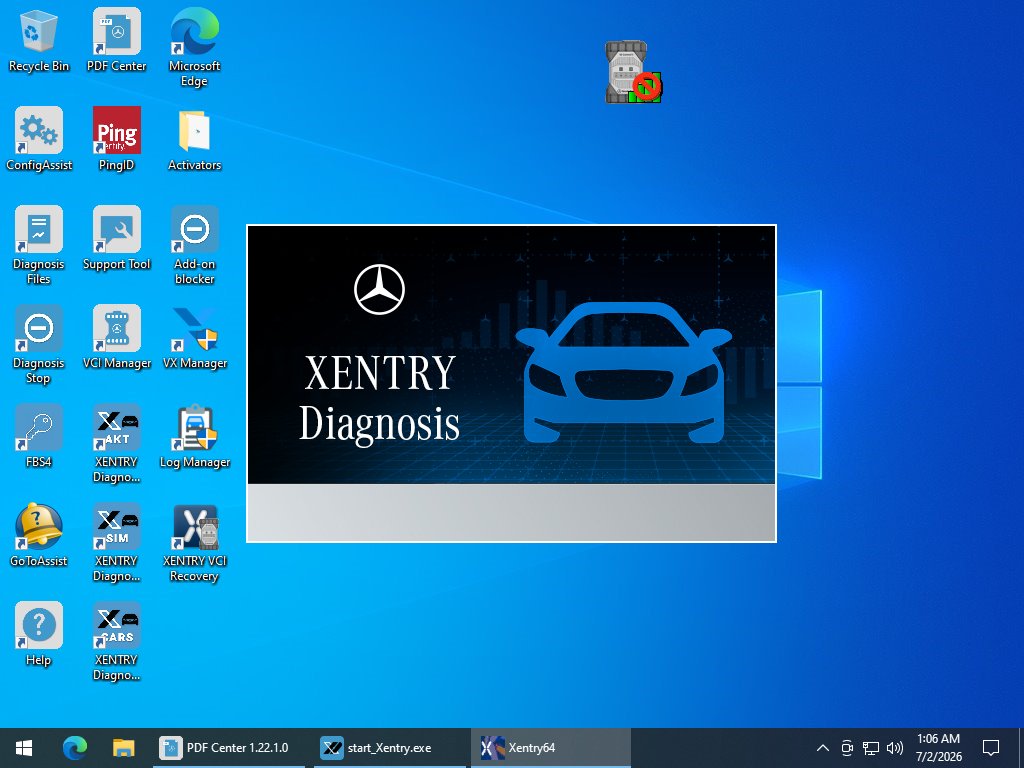The image size is (1024, 768).
Task: Launch the Support Tool shortcut
Action: 116,238
